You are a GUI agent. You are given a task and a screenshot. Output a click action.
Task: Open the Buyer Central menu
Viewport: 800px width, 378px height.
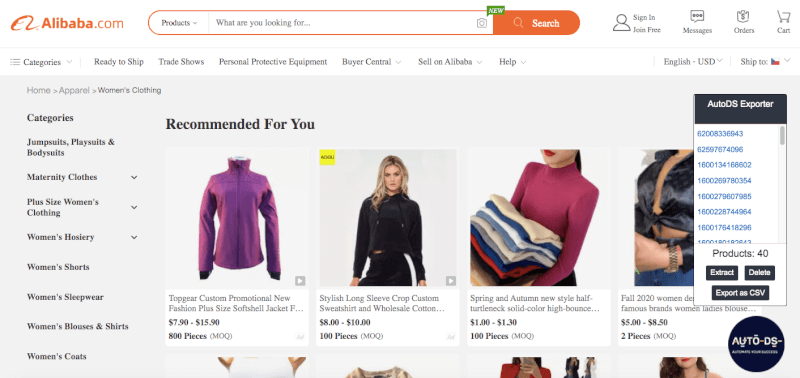371,62
